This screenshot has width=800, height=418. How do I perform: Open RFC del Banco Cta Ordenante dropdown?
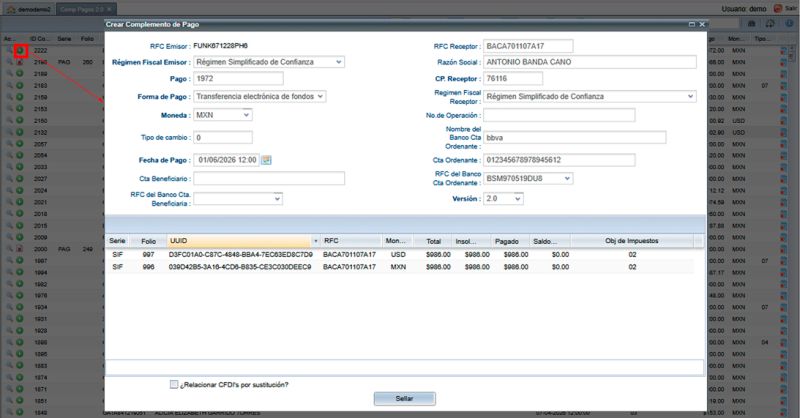coord(567,179)
